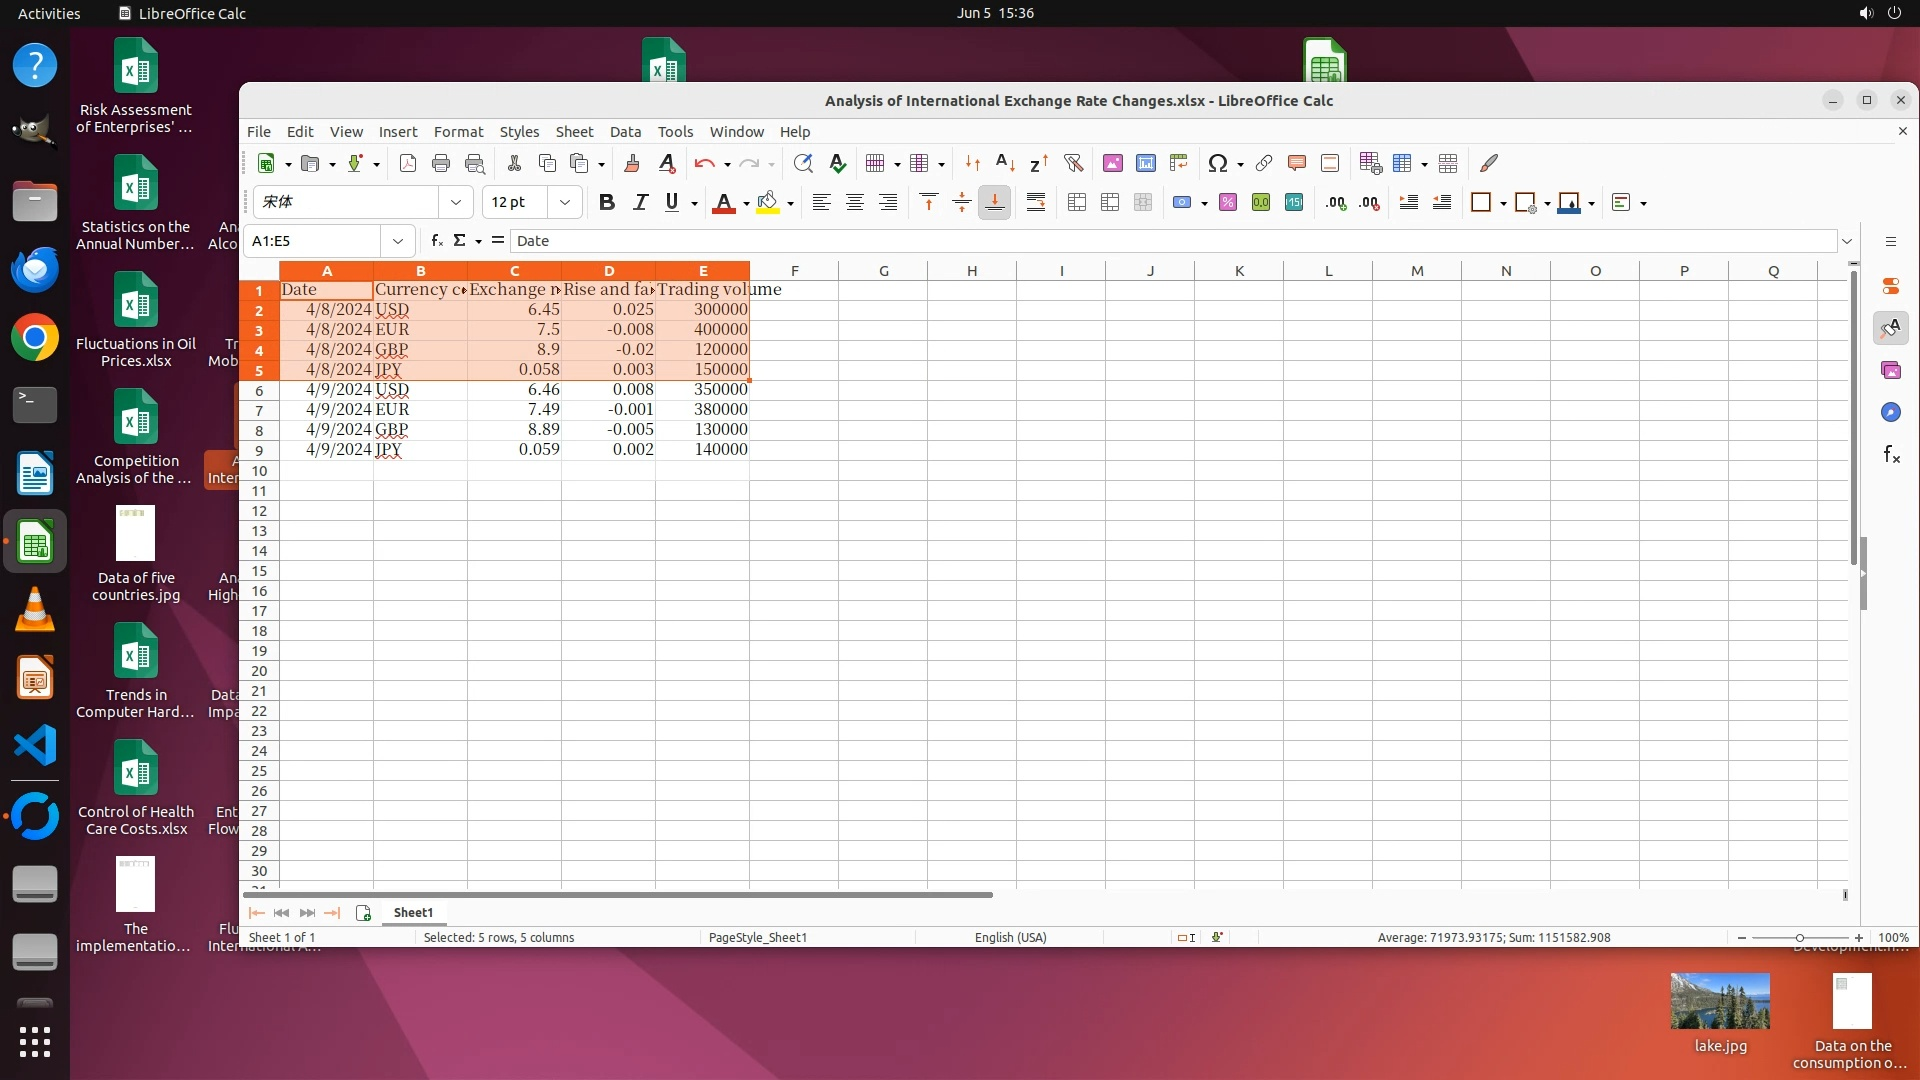Click the AutoFilter icon
This screenshot has width=1920, height=1080.
coord(1073,163)
